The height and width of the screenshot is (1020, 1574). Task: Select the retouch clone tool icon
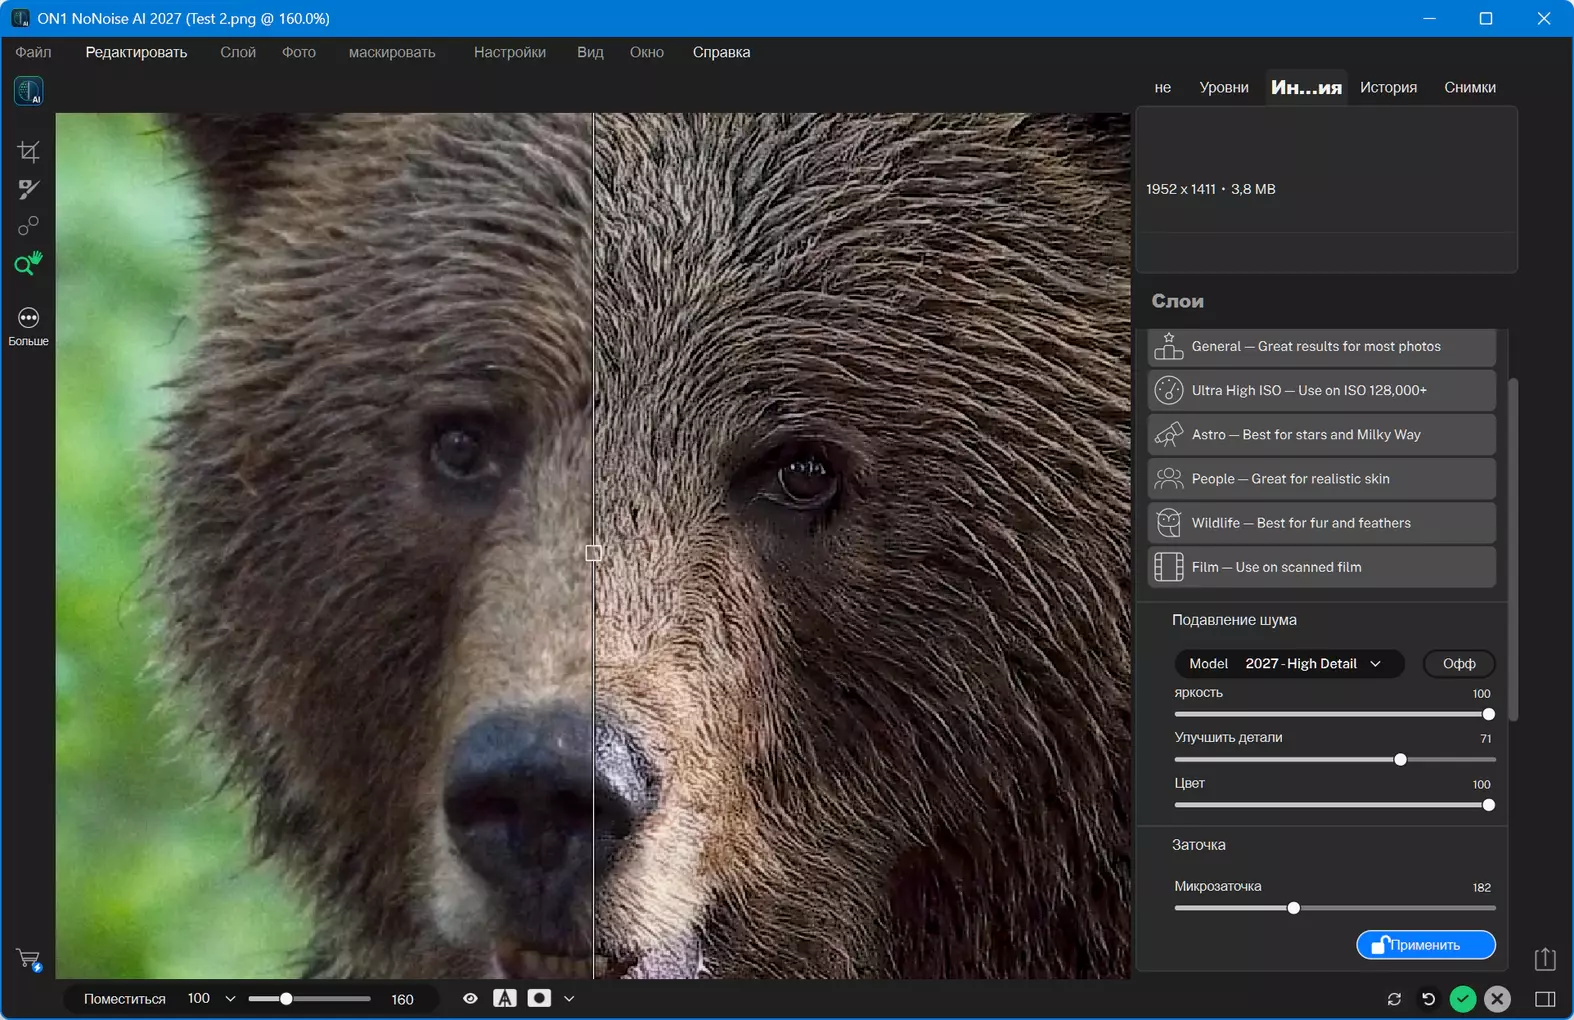(x=28, y=226)
